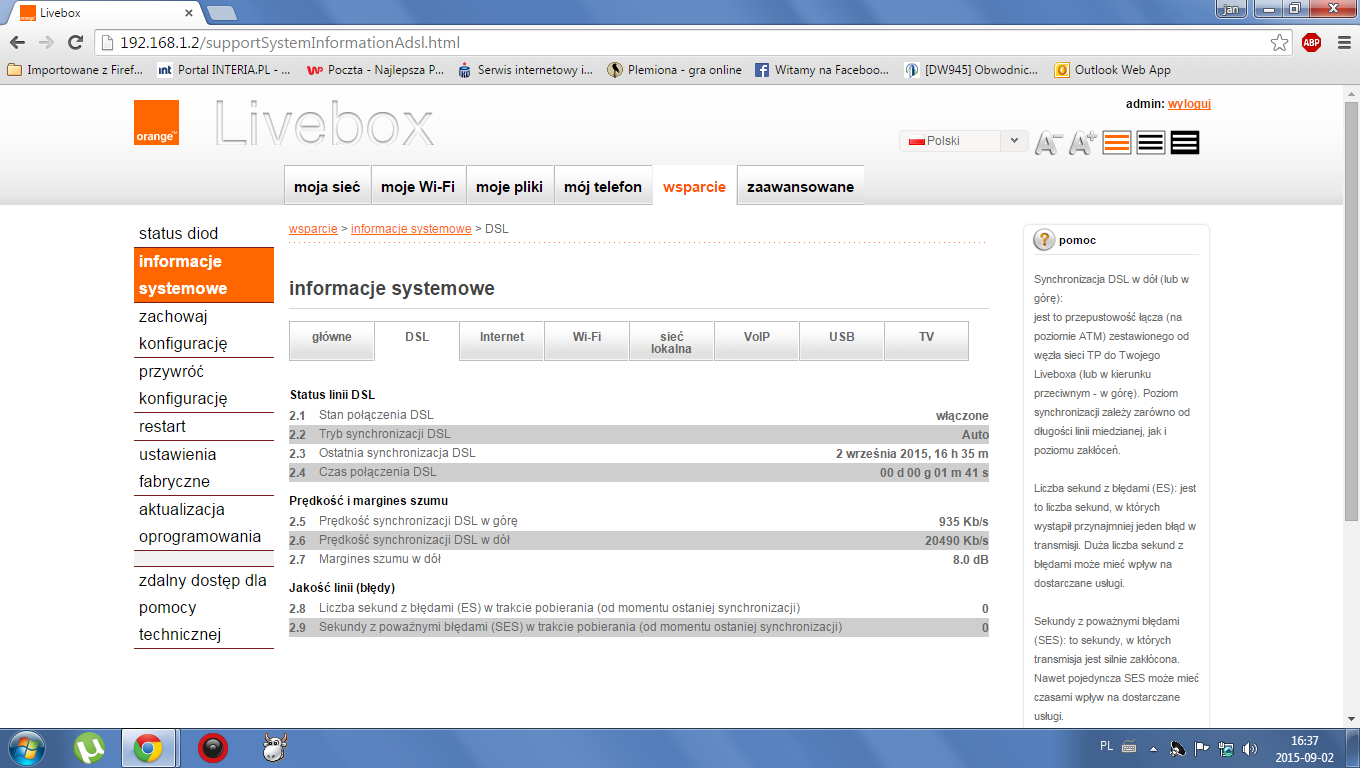Click the Orange logo icon
1360x768 pixels.
(x=156, y=122)
